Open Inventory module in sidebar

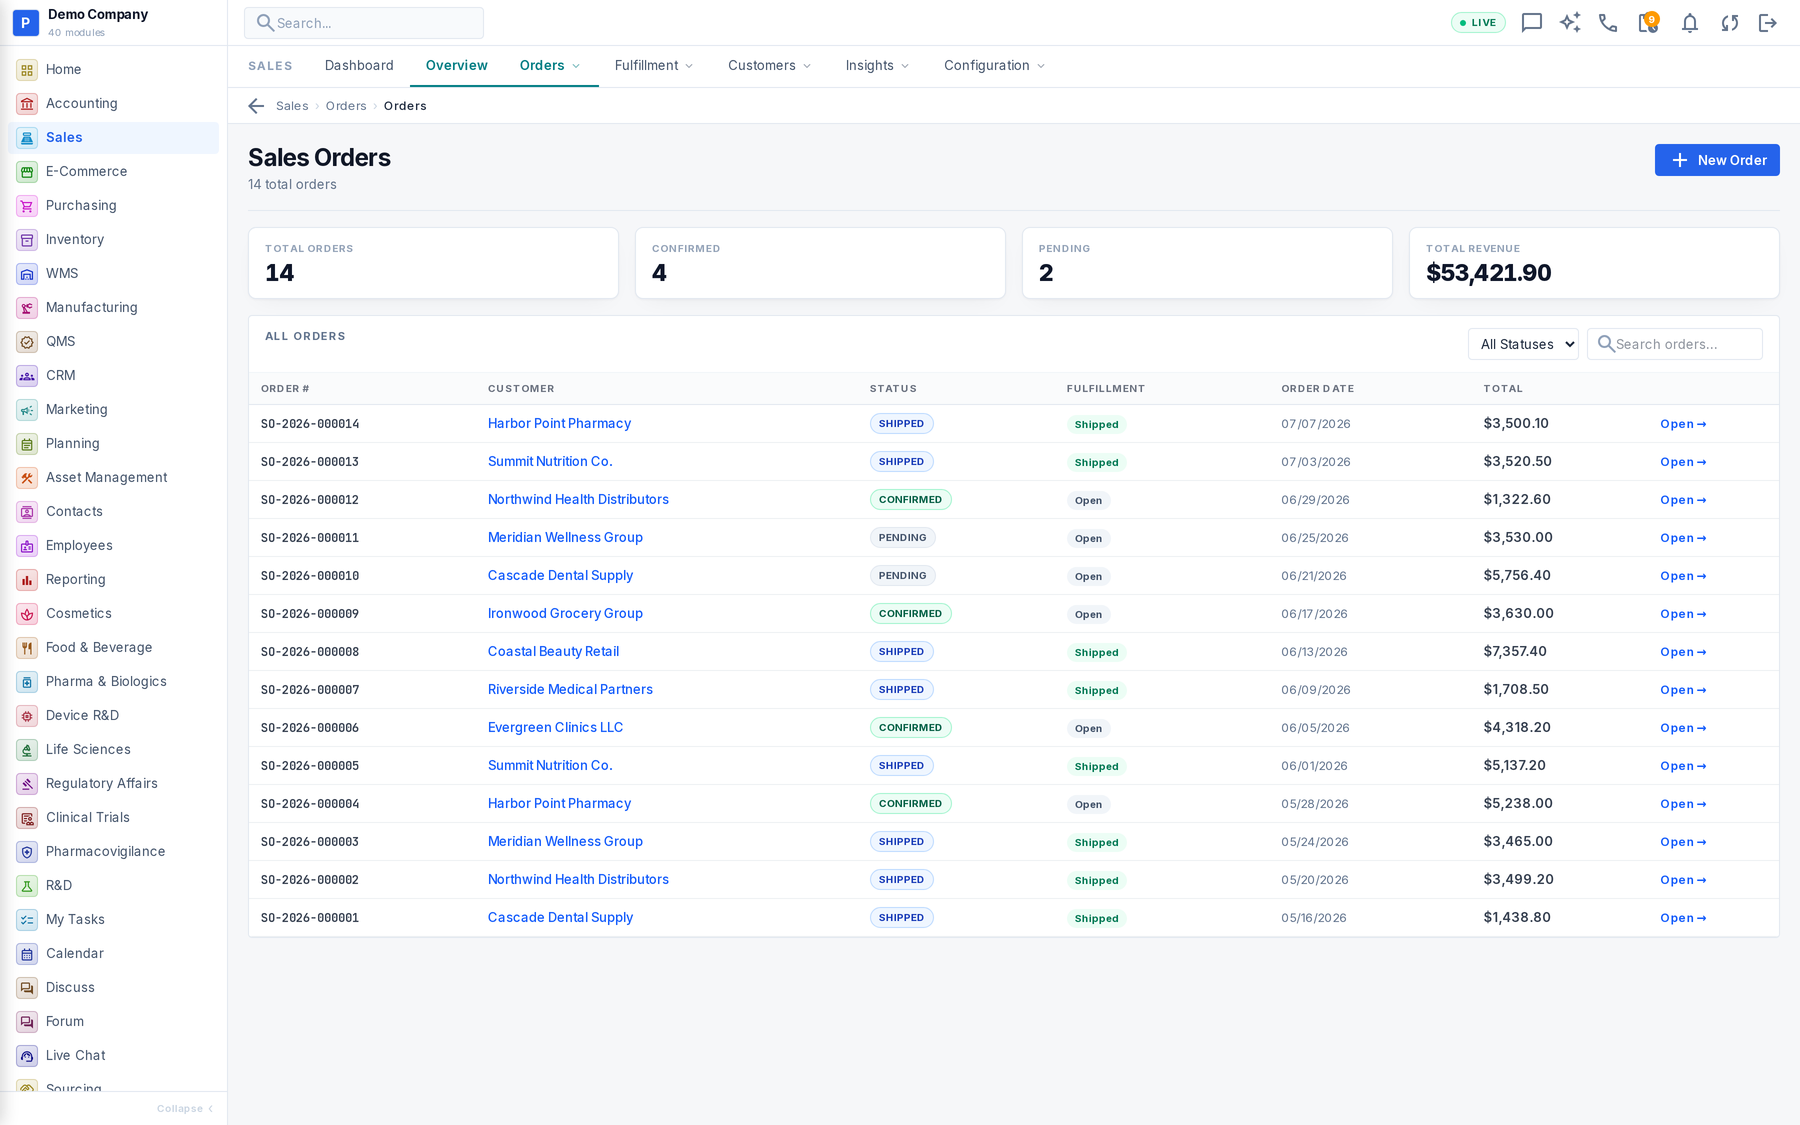click(113, 239)
